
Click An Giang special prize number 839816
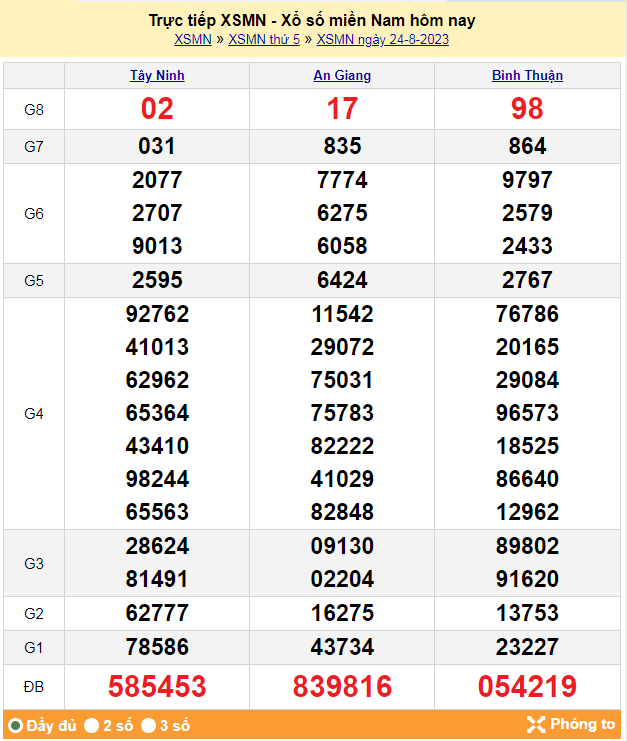coord(342,687)
